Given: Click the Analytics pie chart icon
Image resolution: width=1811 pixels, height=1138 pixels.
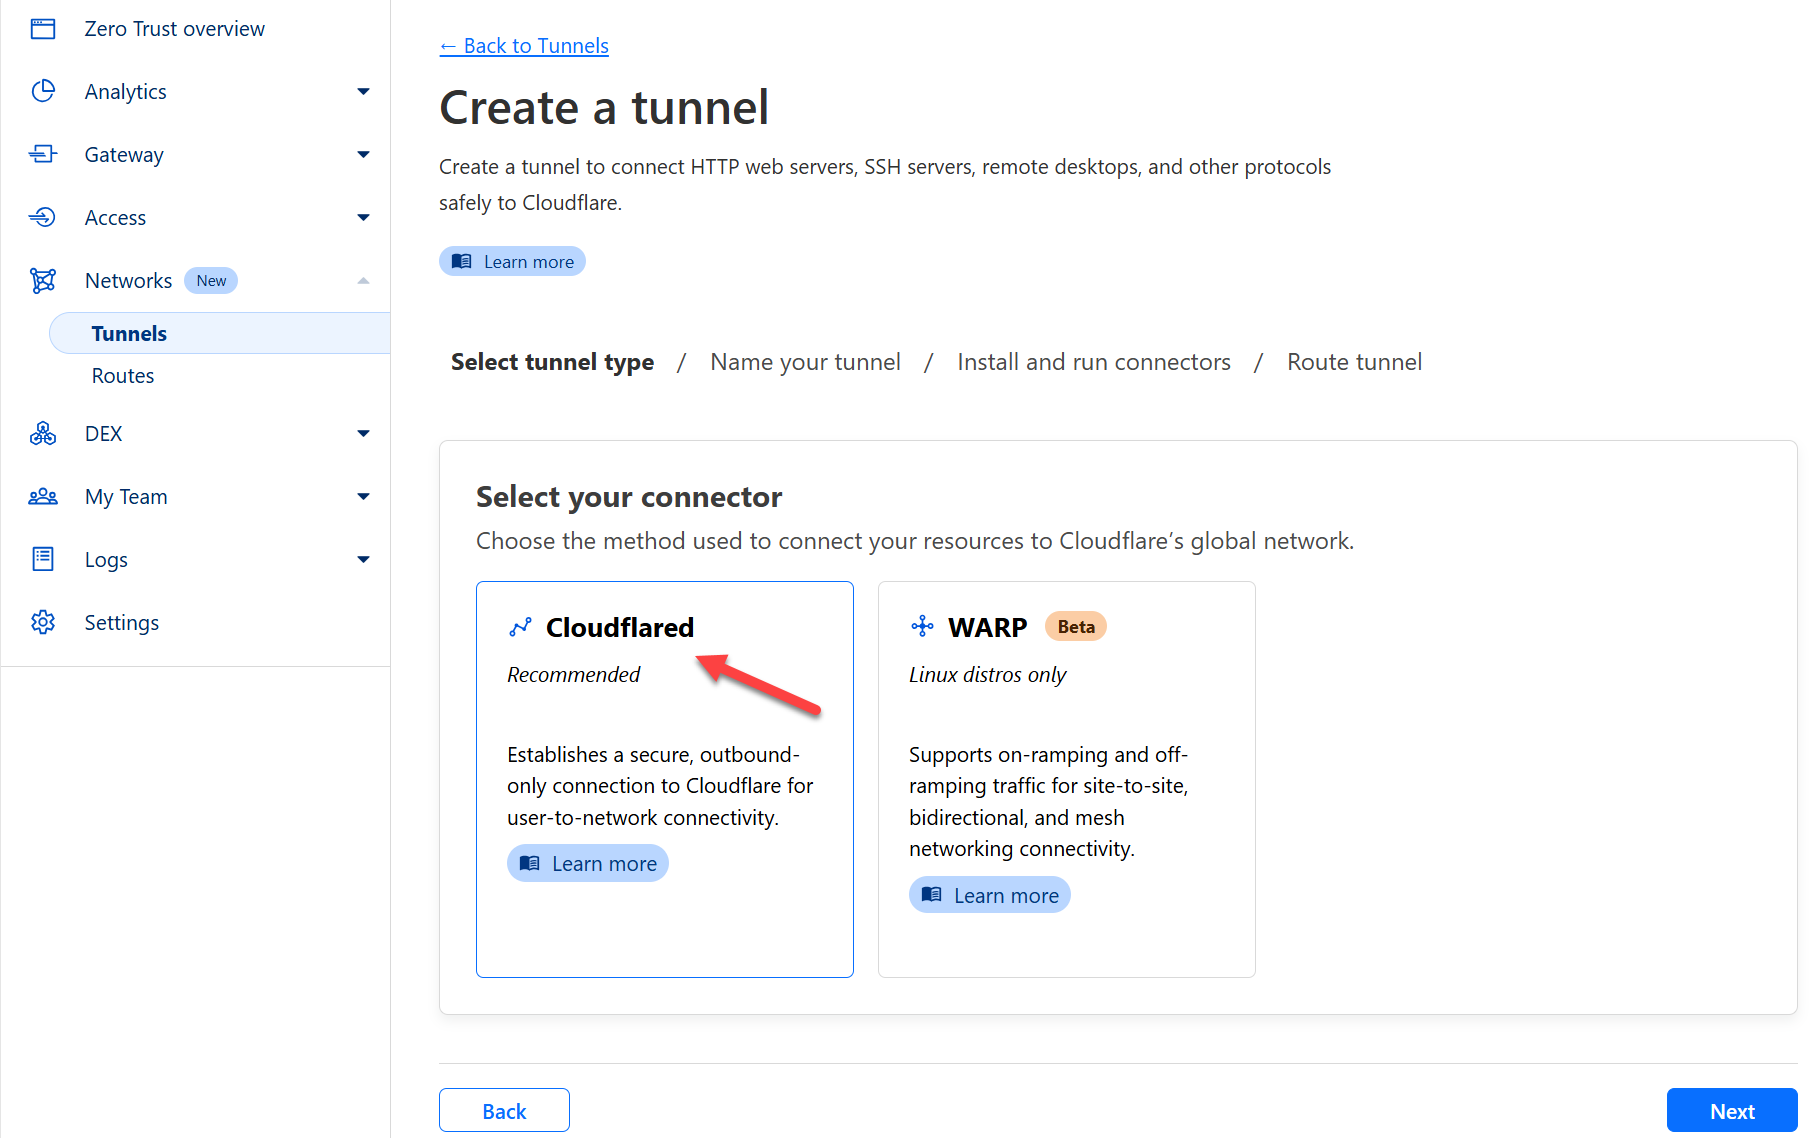Looking at the screenshot, I should click(43, 92).
